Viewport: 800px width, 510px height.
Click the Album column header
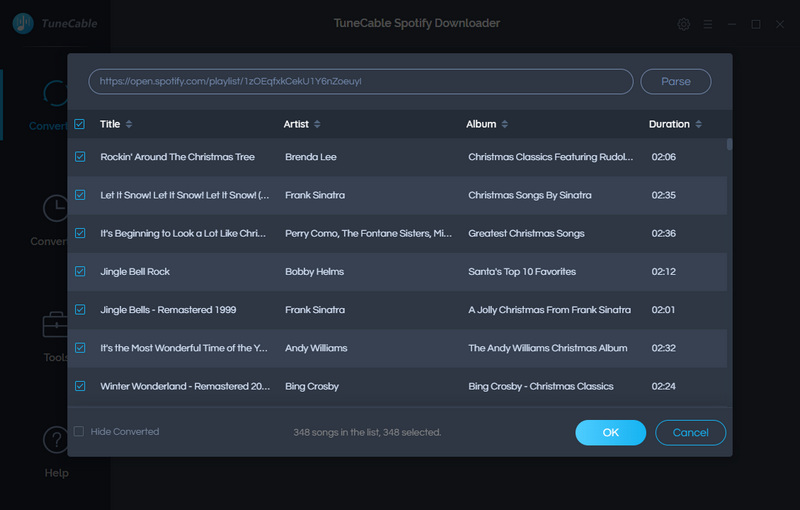coord(481,124)
